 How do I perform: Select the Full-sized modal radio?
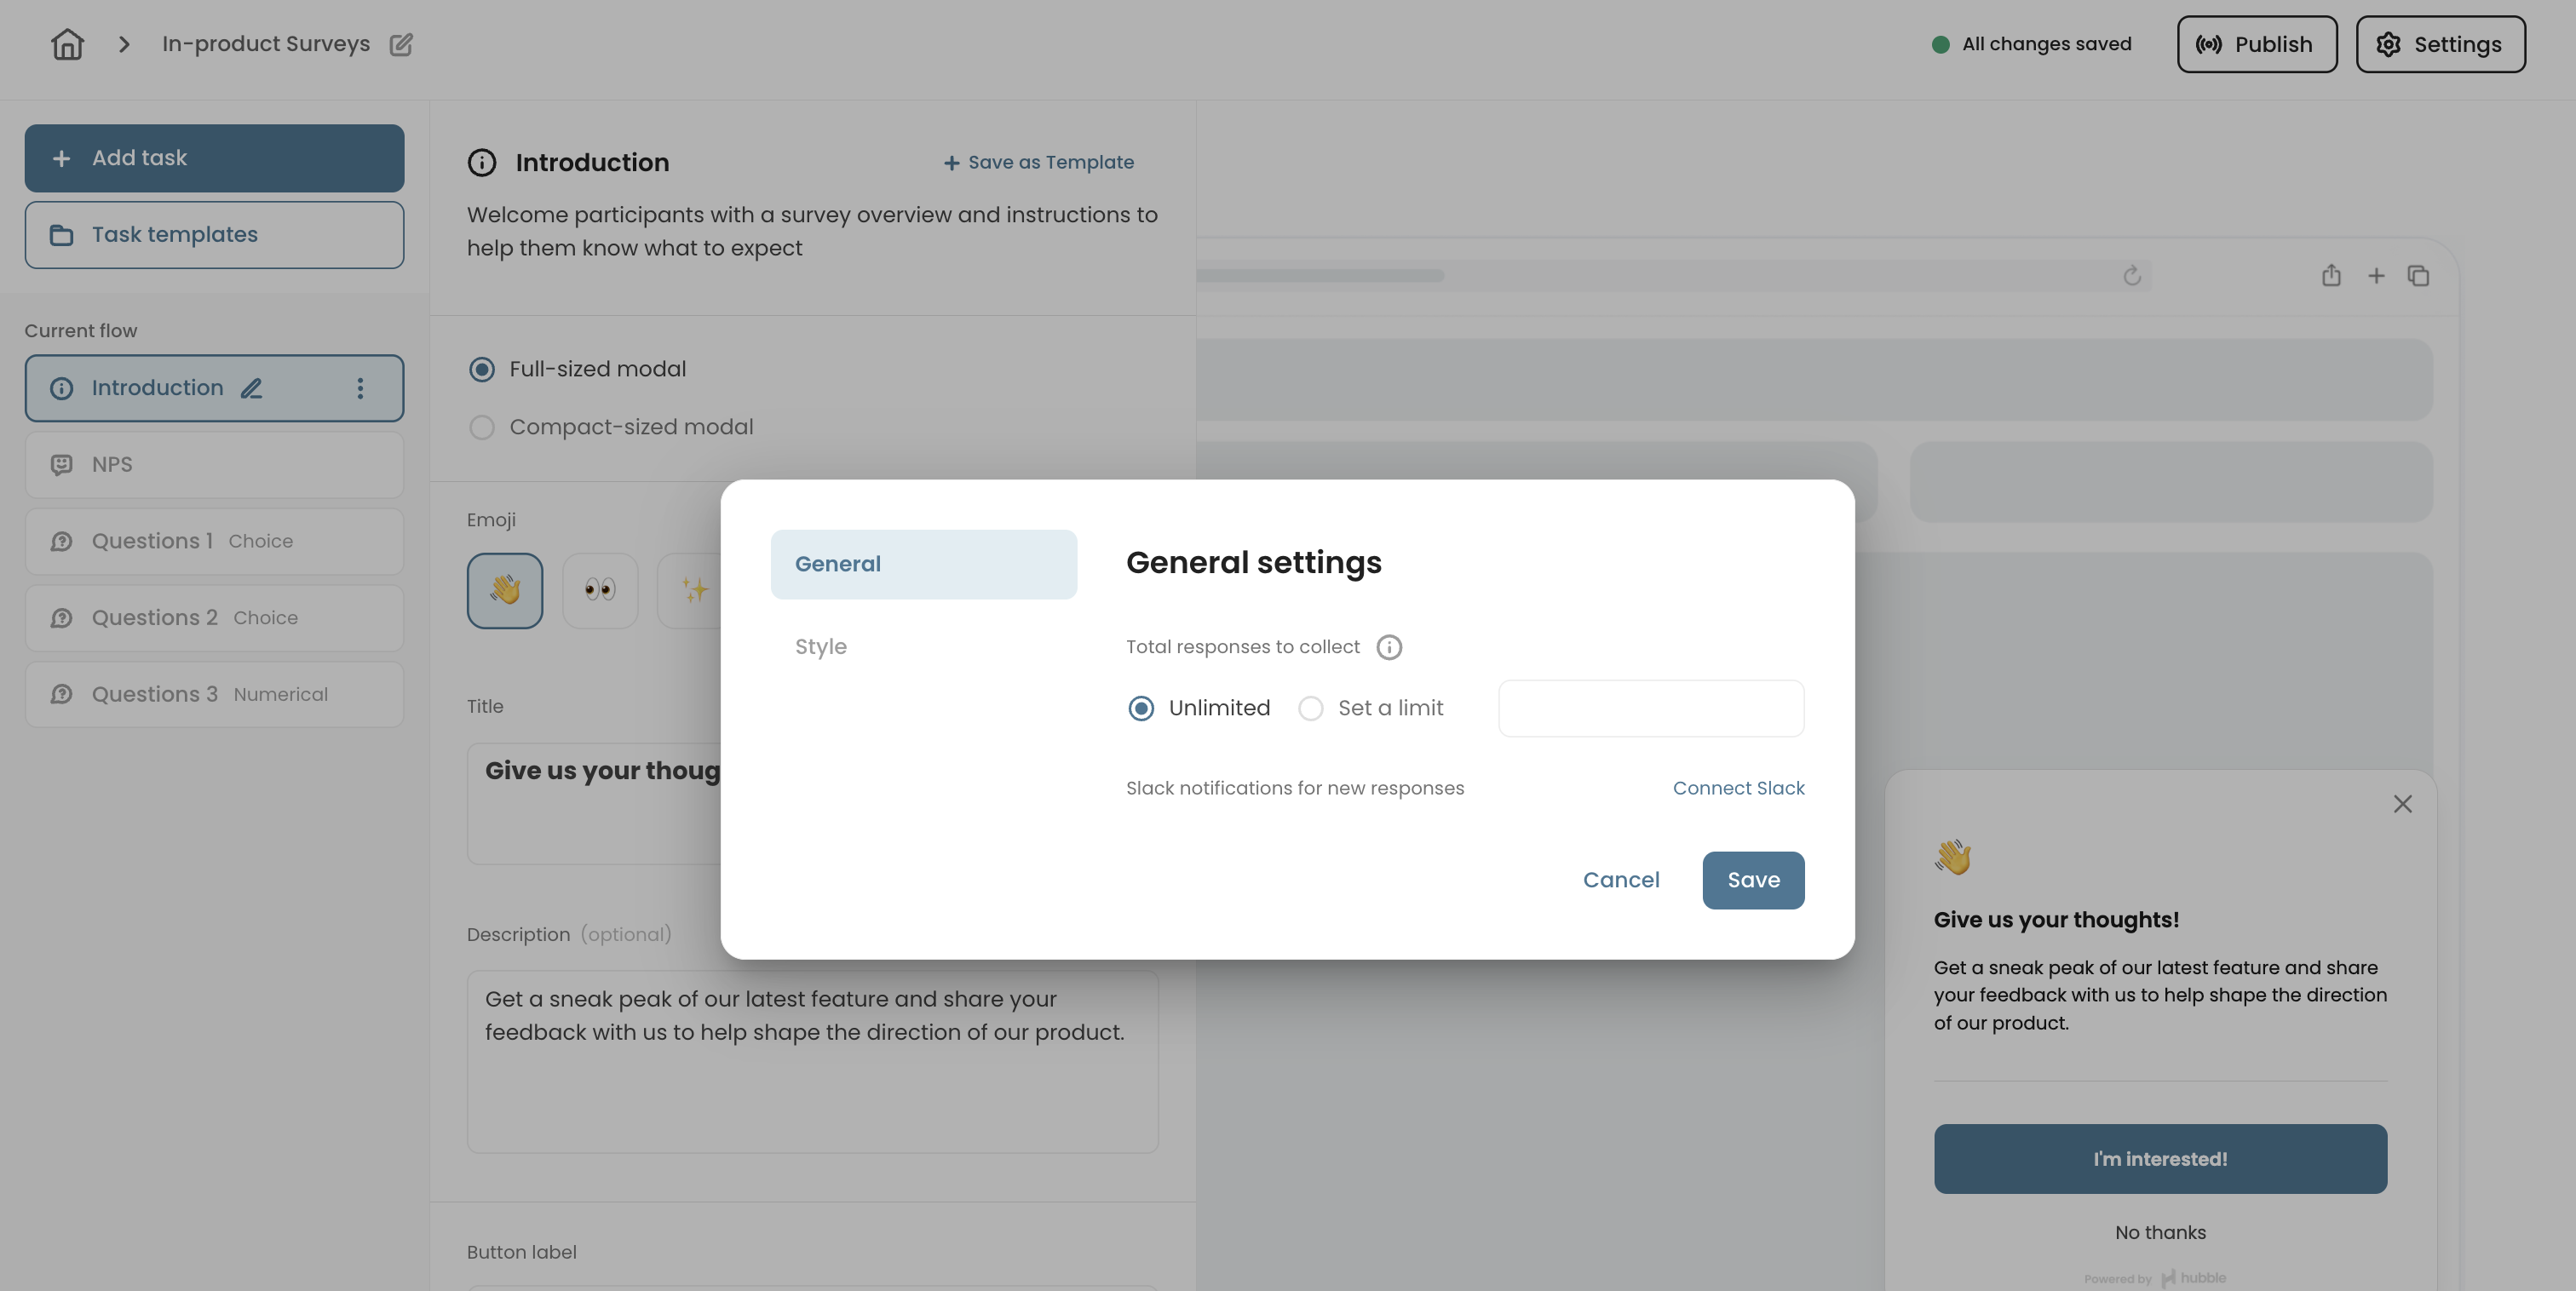pos(482,369)
